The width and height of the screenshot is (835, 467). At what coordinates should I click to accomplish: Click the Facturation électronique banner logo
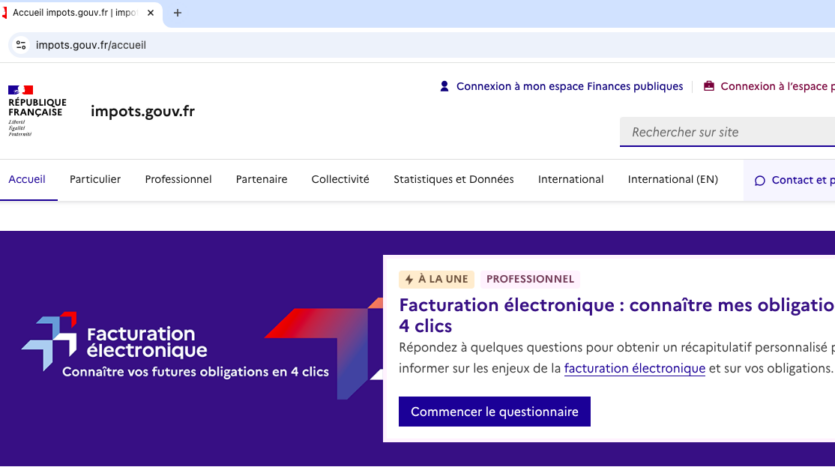115,341
